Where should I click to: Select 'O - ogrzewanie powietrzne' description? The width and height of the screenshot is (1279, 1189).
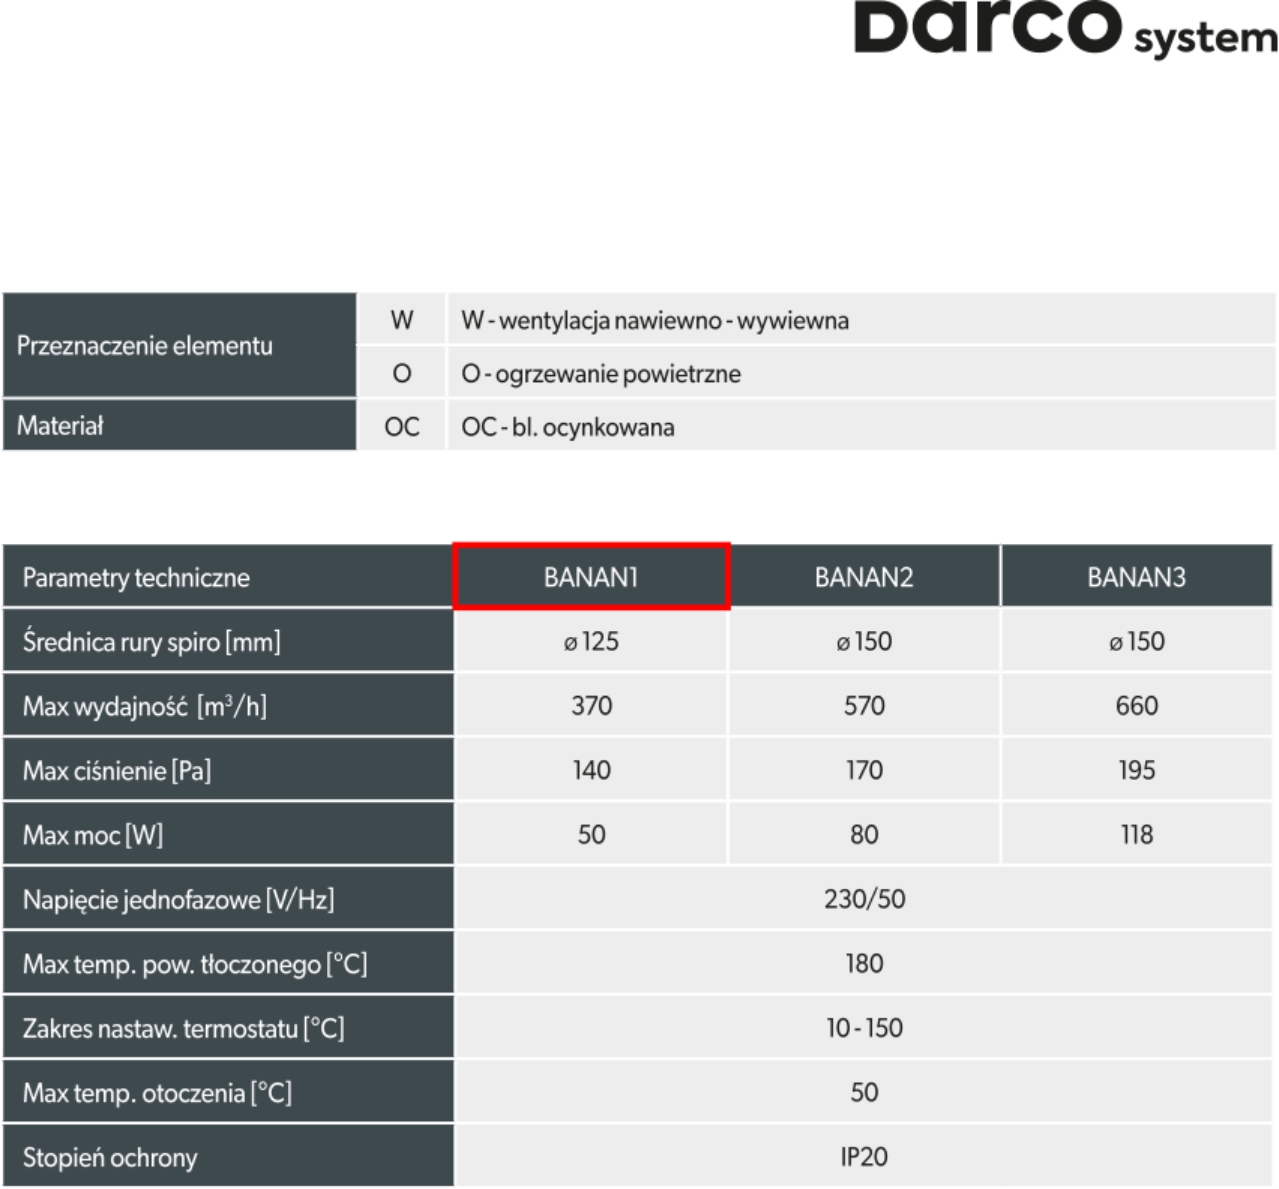pos(601,374)
